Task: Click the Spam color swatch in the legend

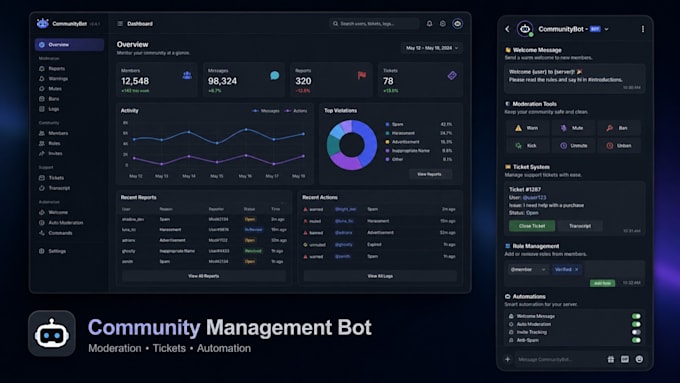Action: pos(387,124)
